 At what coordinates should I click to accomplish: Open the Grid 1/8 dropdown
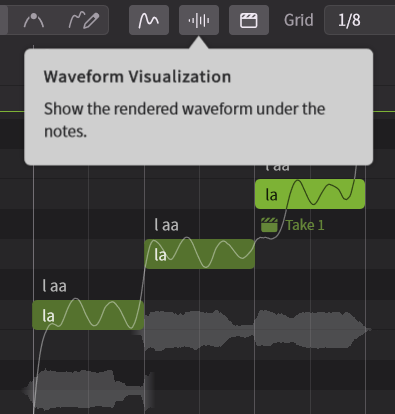pyautogui.click(x=359, y=20)
